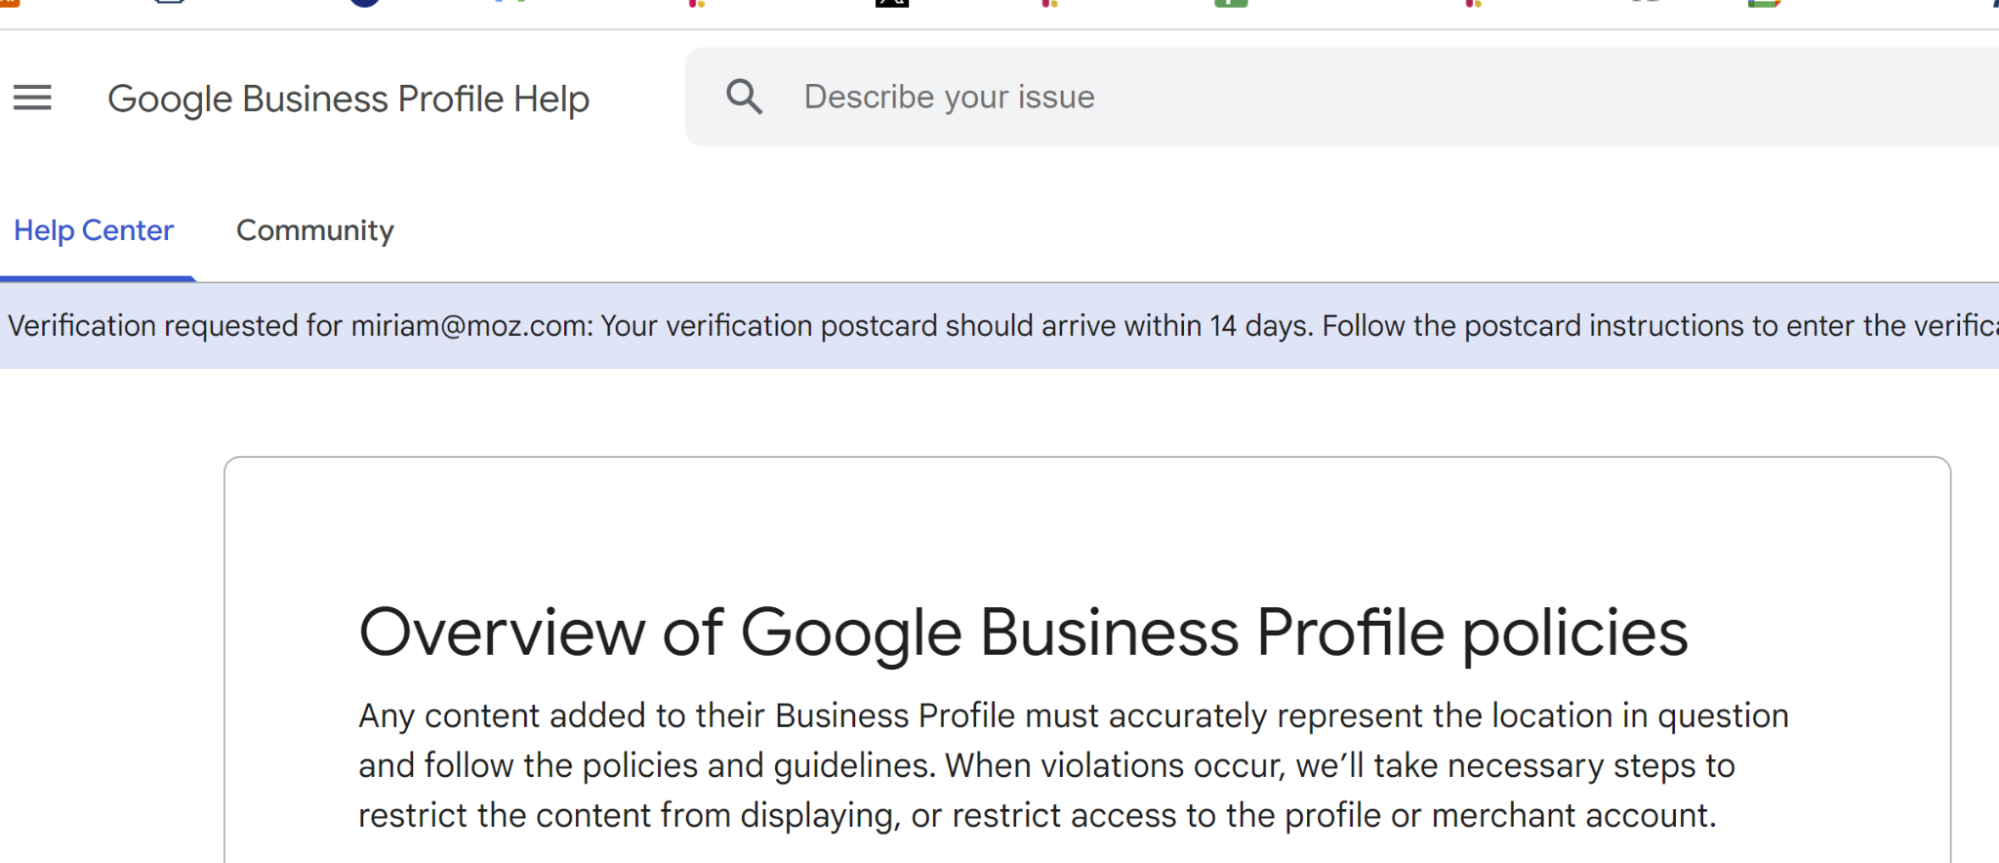Click the black bookmark icon in top strip
Image resolution: width=1999 pixels, height=863 pixels.
pos(891,3)
